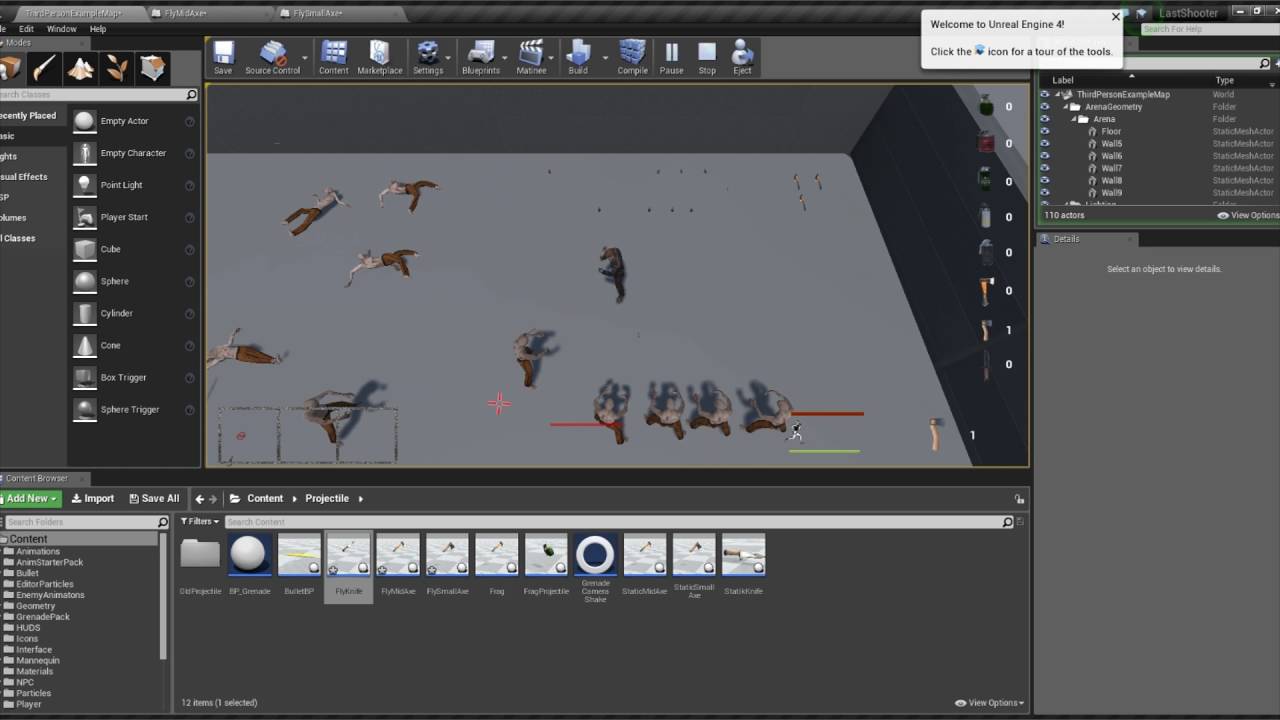Open the Filters dropdown in Content Browser
The height and width of the screenshot is (720, 1280).
point(199,521)
